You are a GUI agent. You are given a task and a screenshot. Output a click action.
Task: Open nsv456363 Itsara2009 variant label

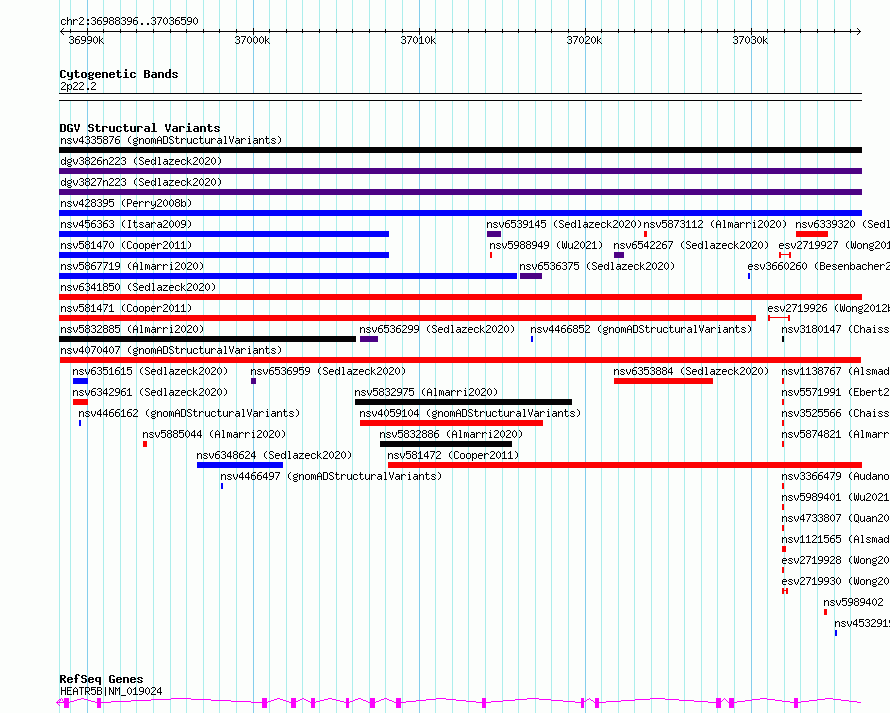(126, 224)
